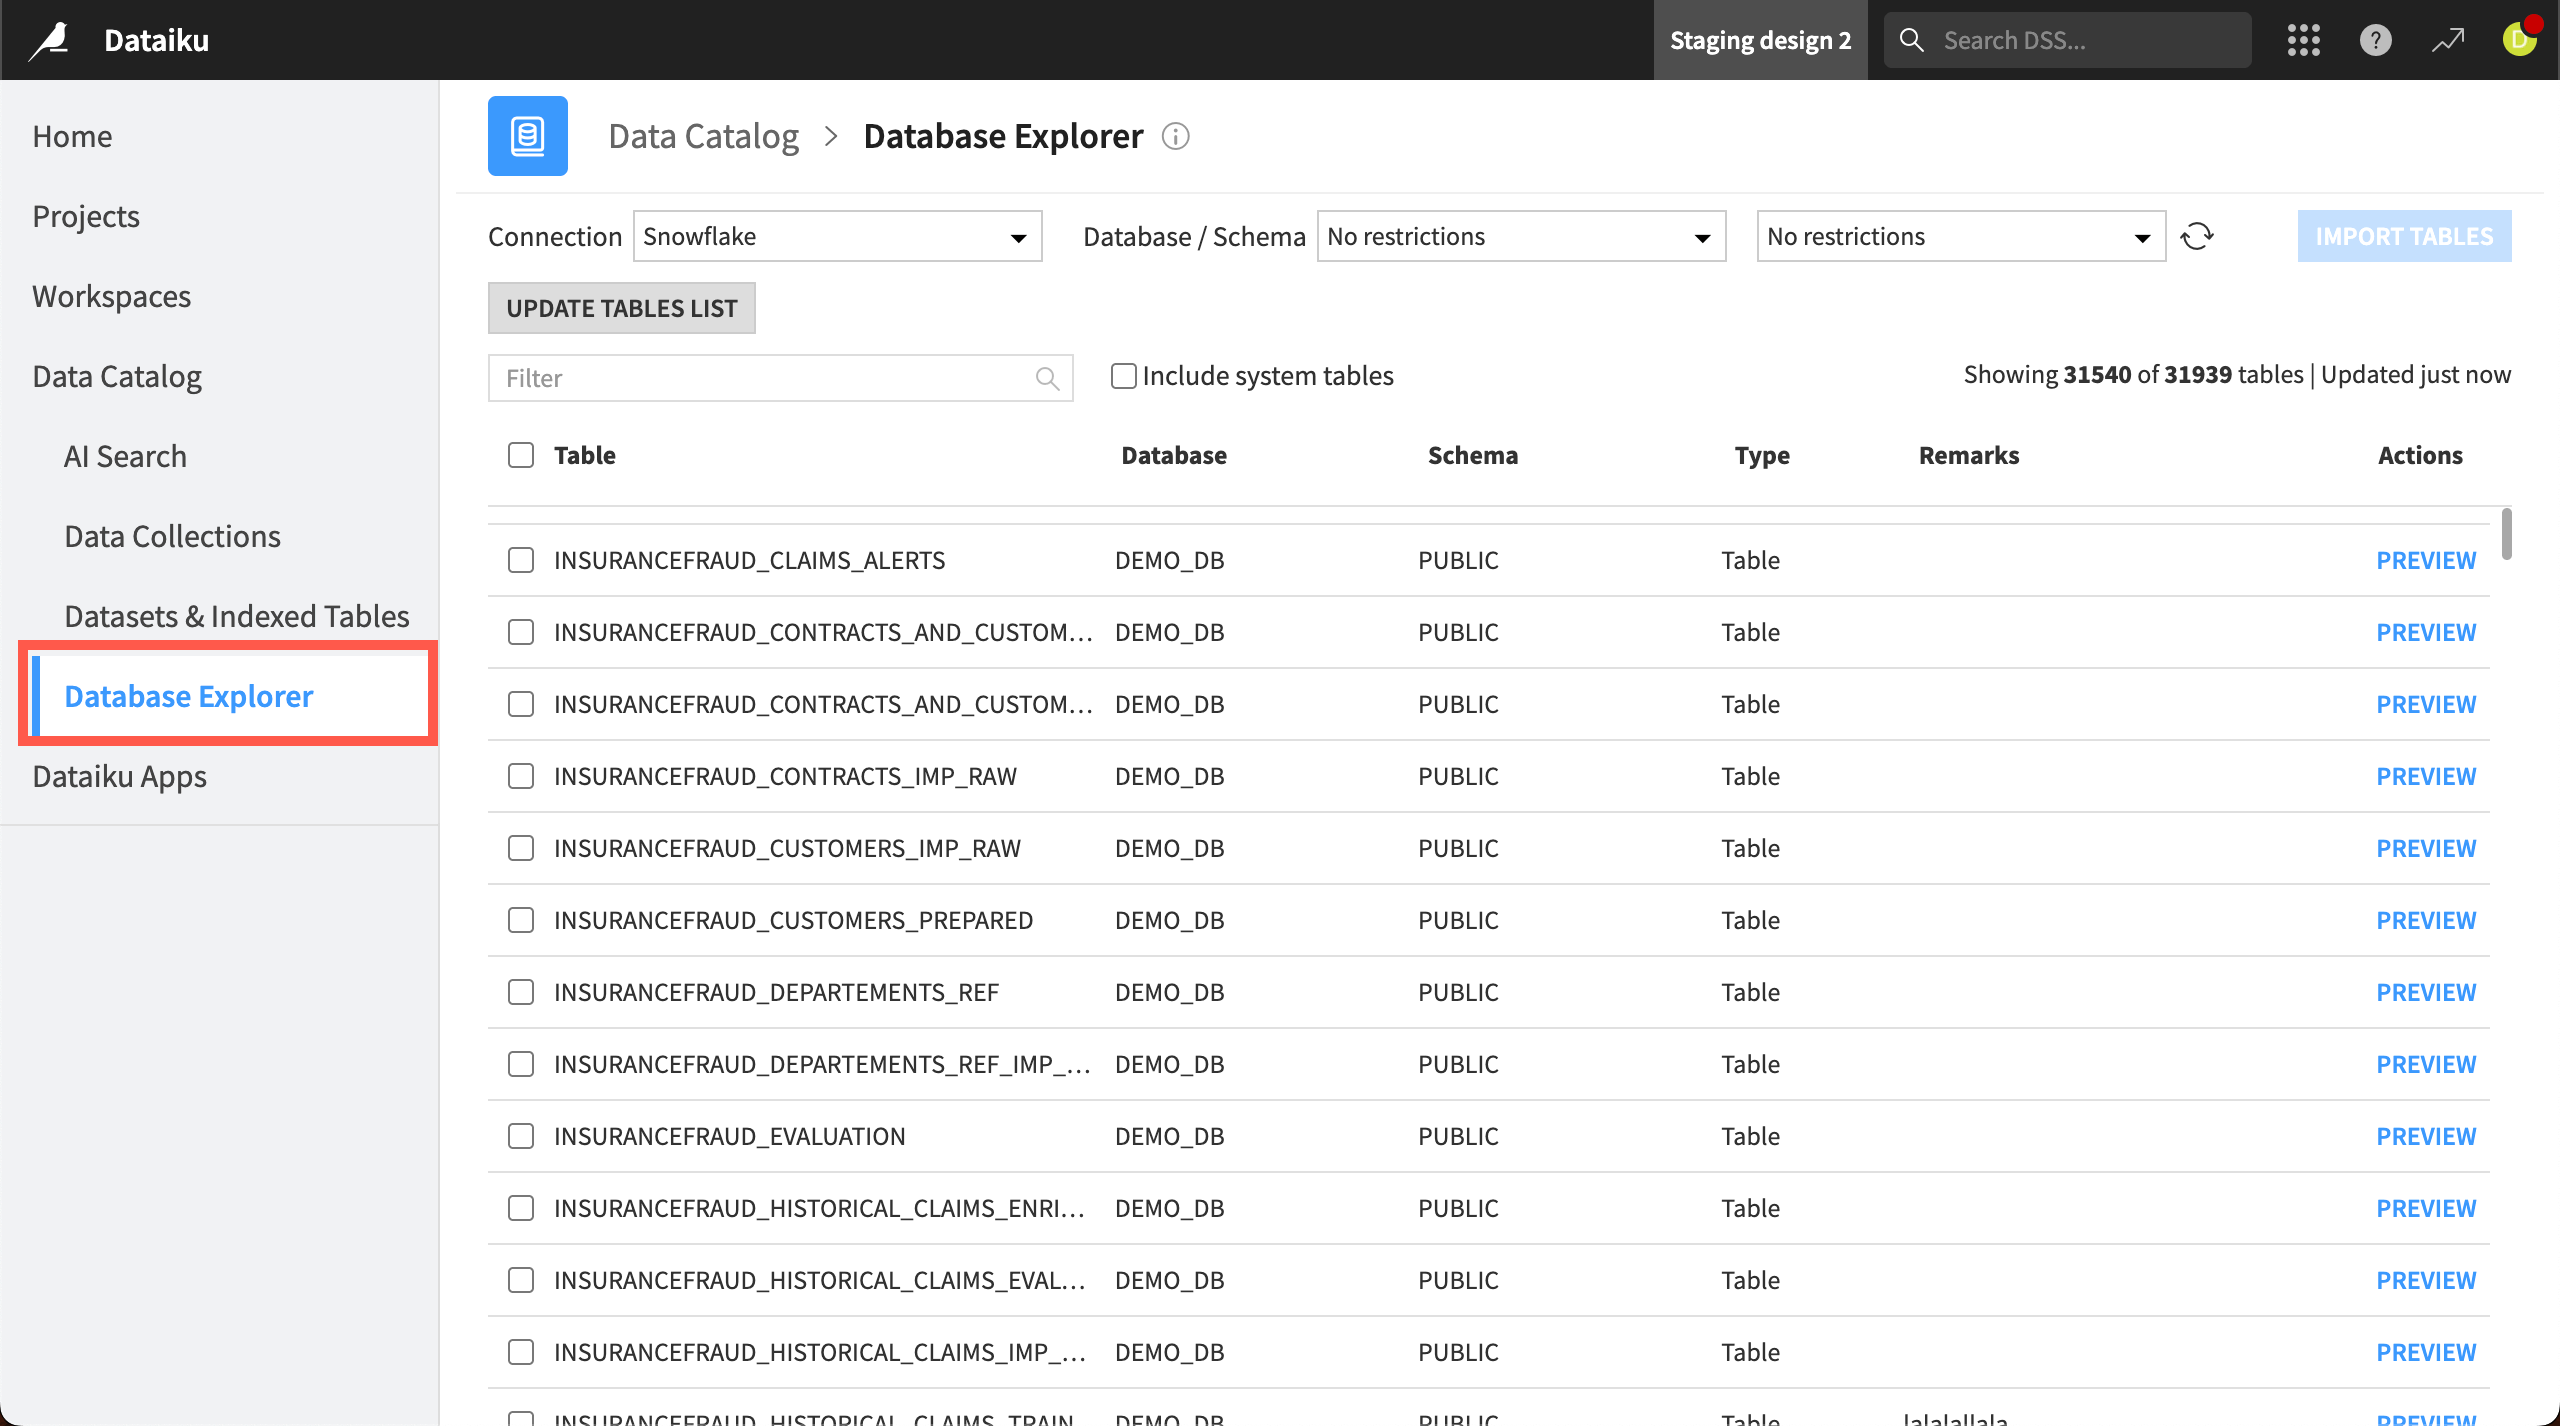Click the Dataiku bird logo

51,39
